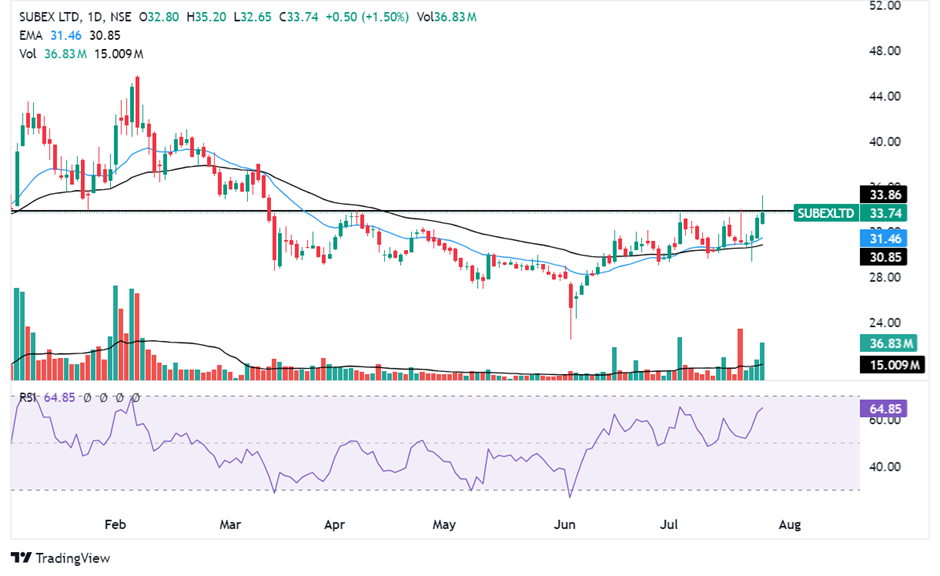Click the green 36.83M volume tag
The width and height of the screenshot is (940, 576).
coord(887,343)
